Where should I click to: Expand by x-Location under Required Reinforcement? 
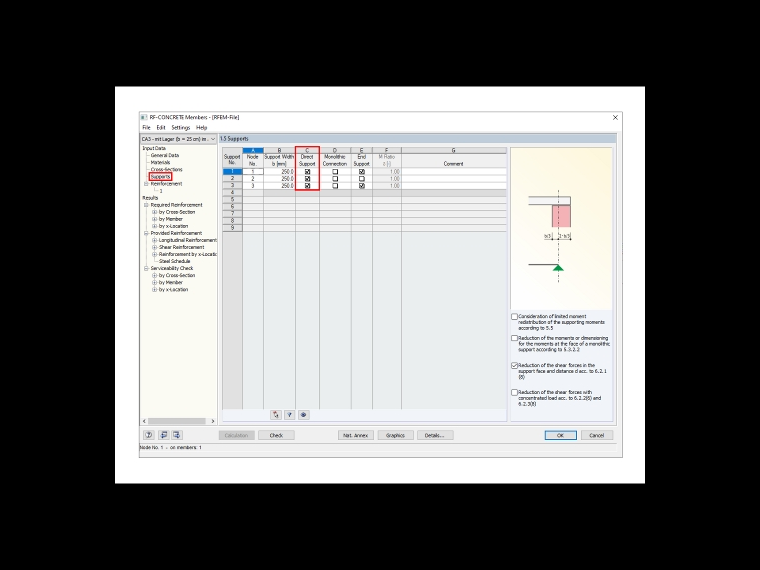(155, 226)
